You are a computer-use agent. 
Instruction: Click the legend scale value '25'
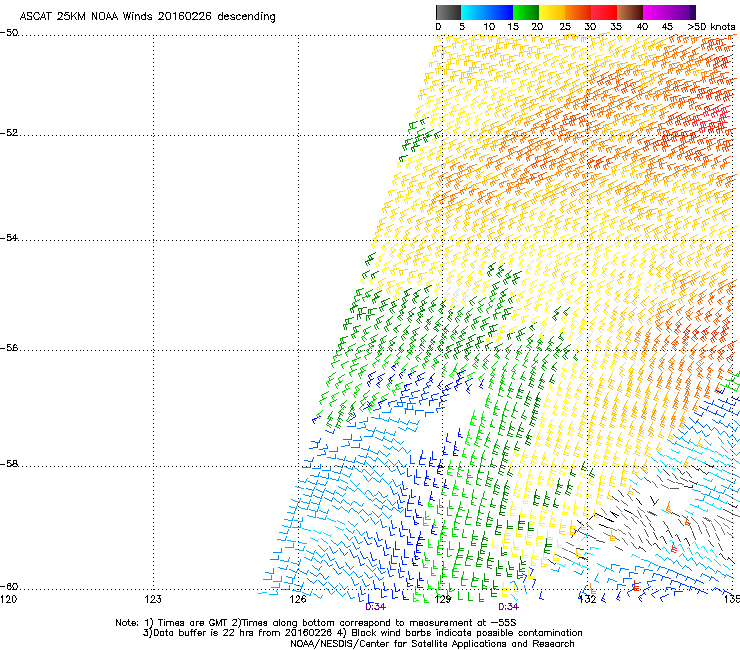[x=565, y=27]
